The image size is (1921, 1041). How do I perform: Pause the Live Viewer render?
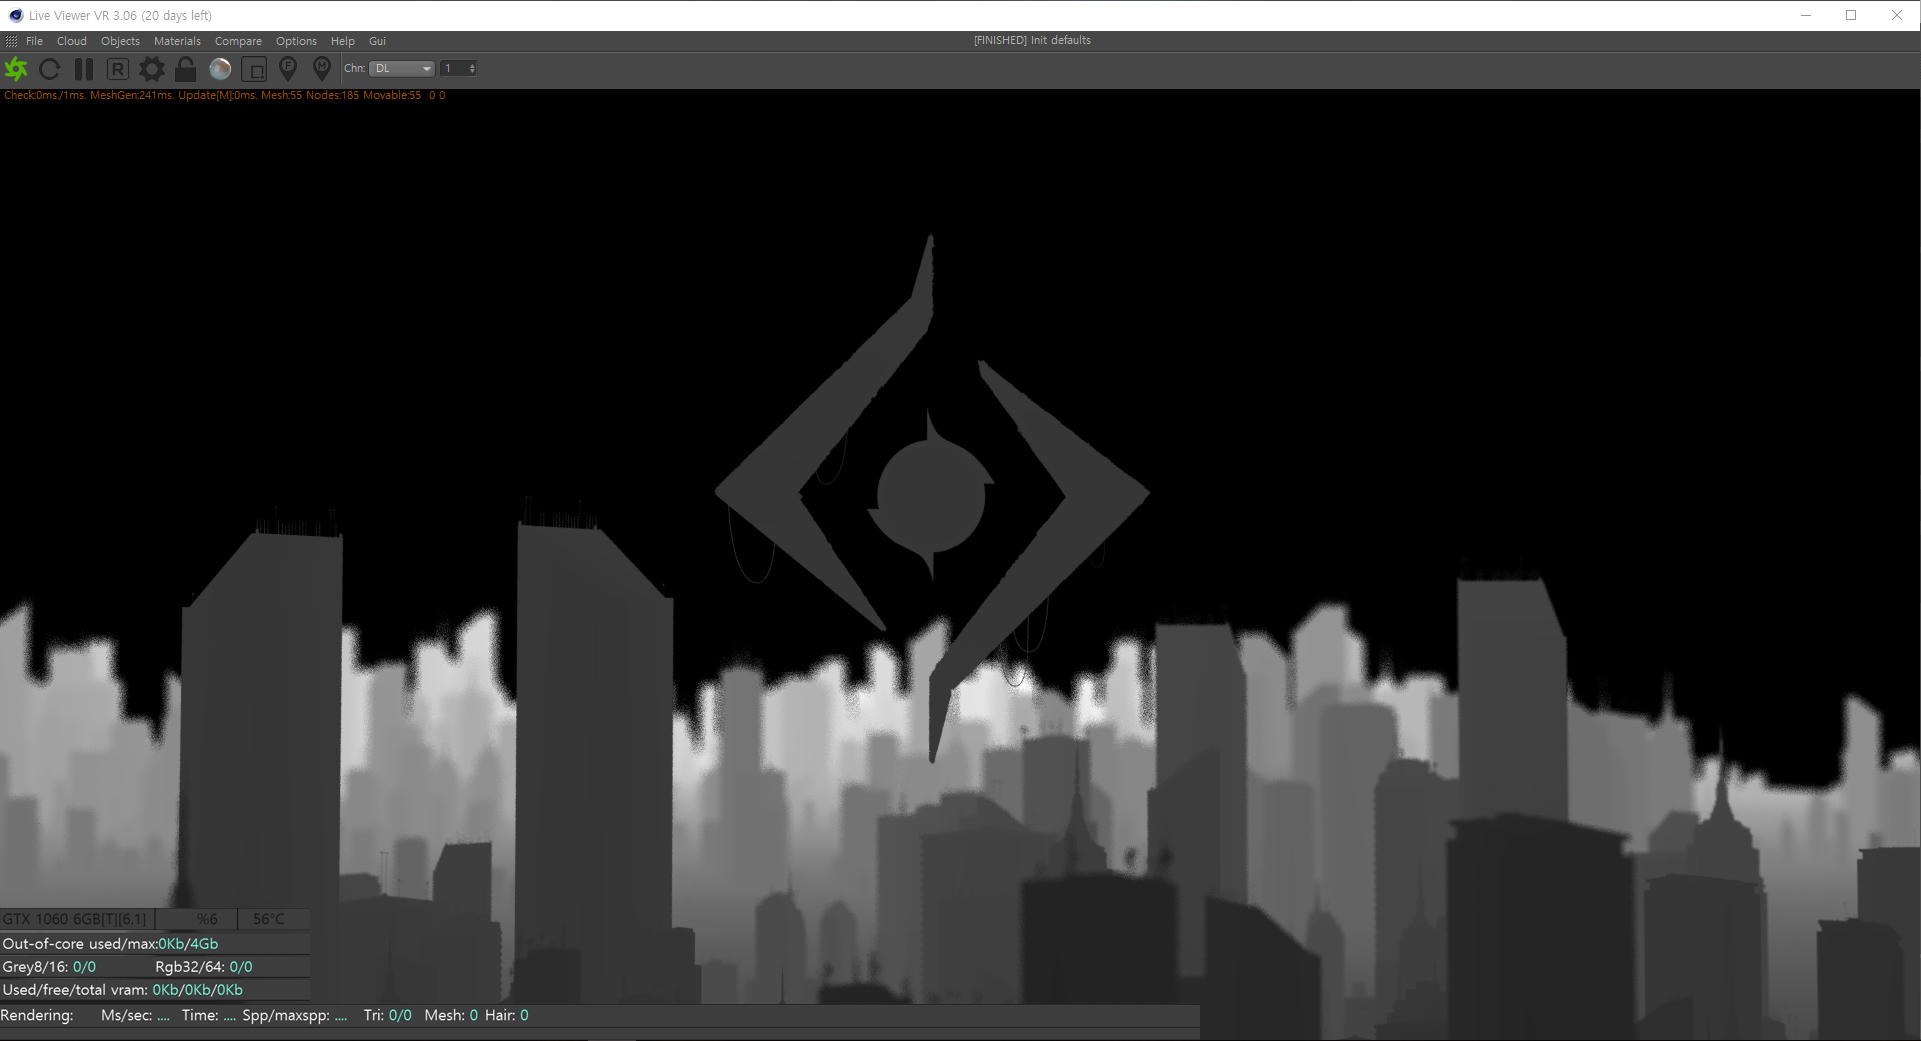tap(84, 69)
